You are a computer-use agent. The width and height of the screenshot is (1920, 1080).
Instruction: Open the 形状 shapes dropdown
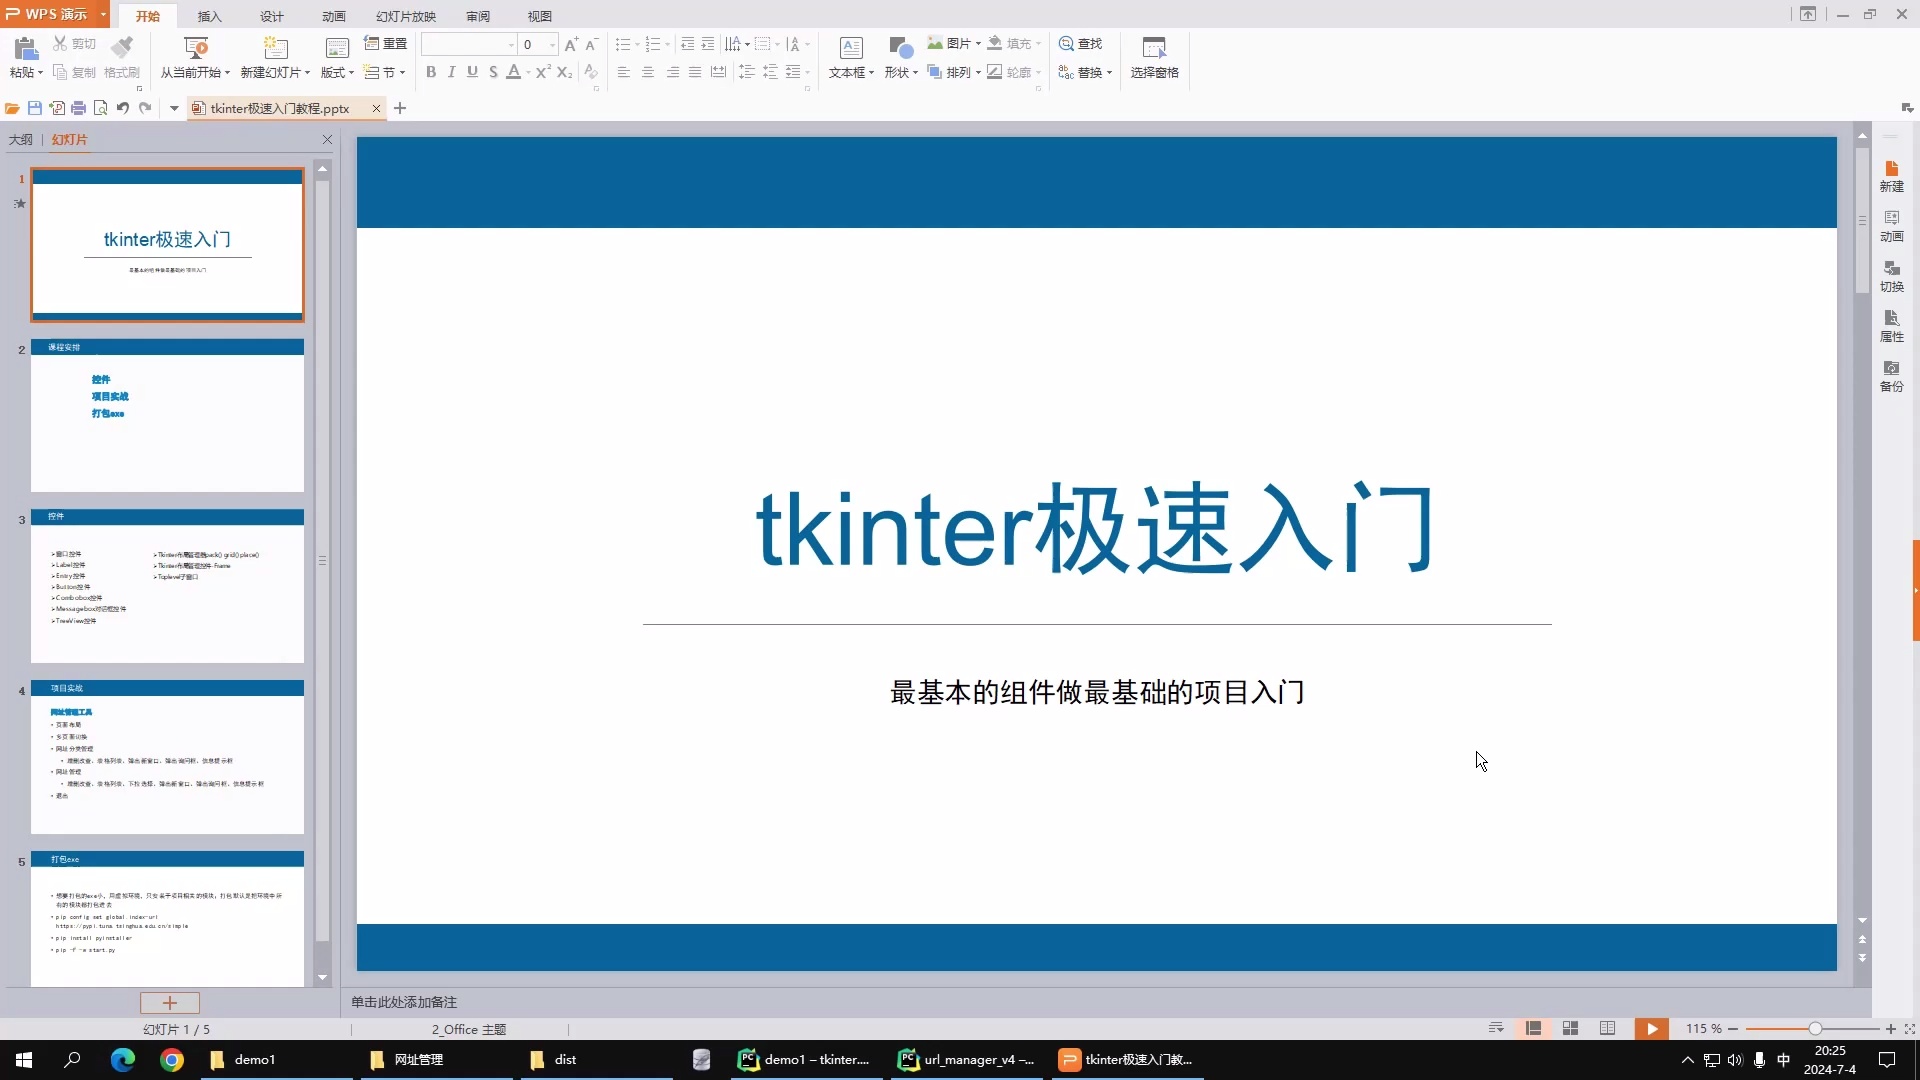point(901,72)
